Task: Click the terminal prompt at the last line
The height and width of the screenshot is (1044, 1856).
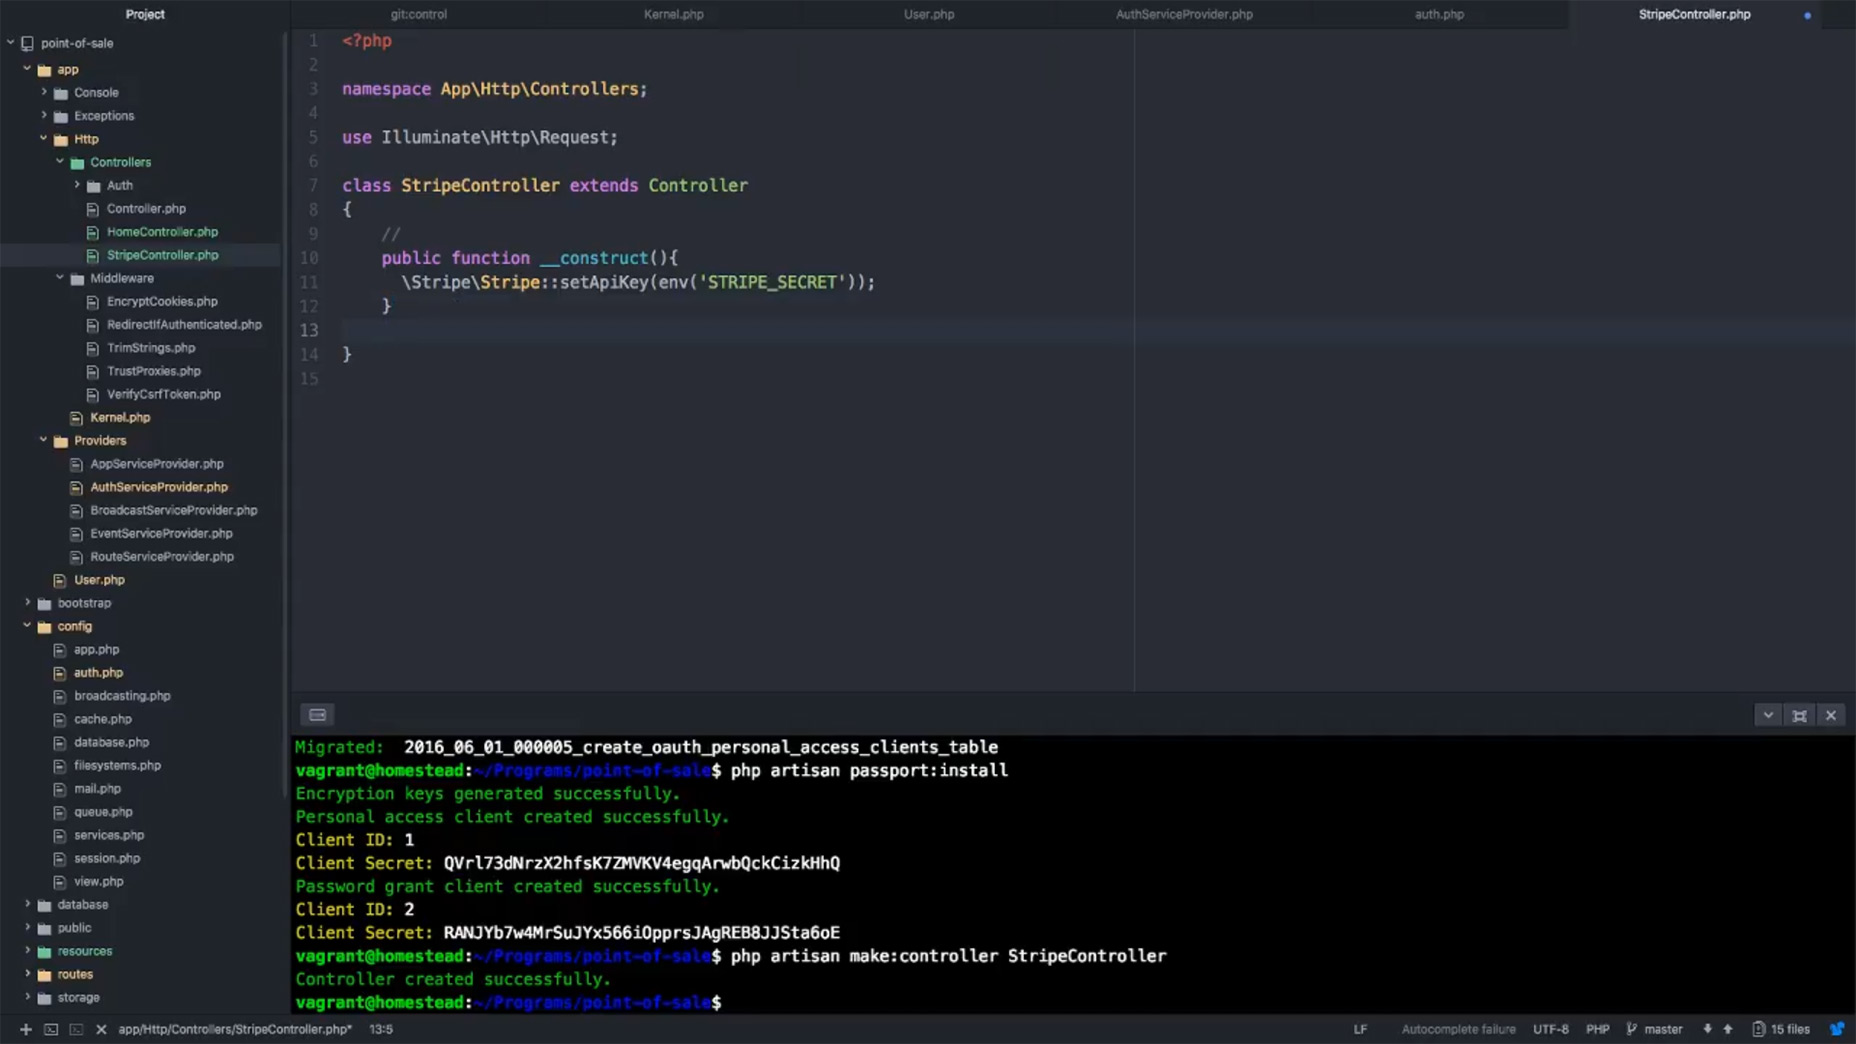Action: (508, 1002)
